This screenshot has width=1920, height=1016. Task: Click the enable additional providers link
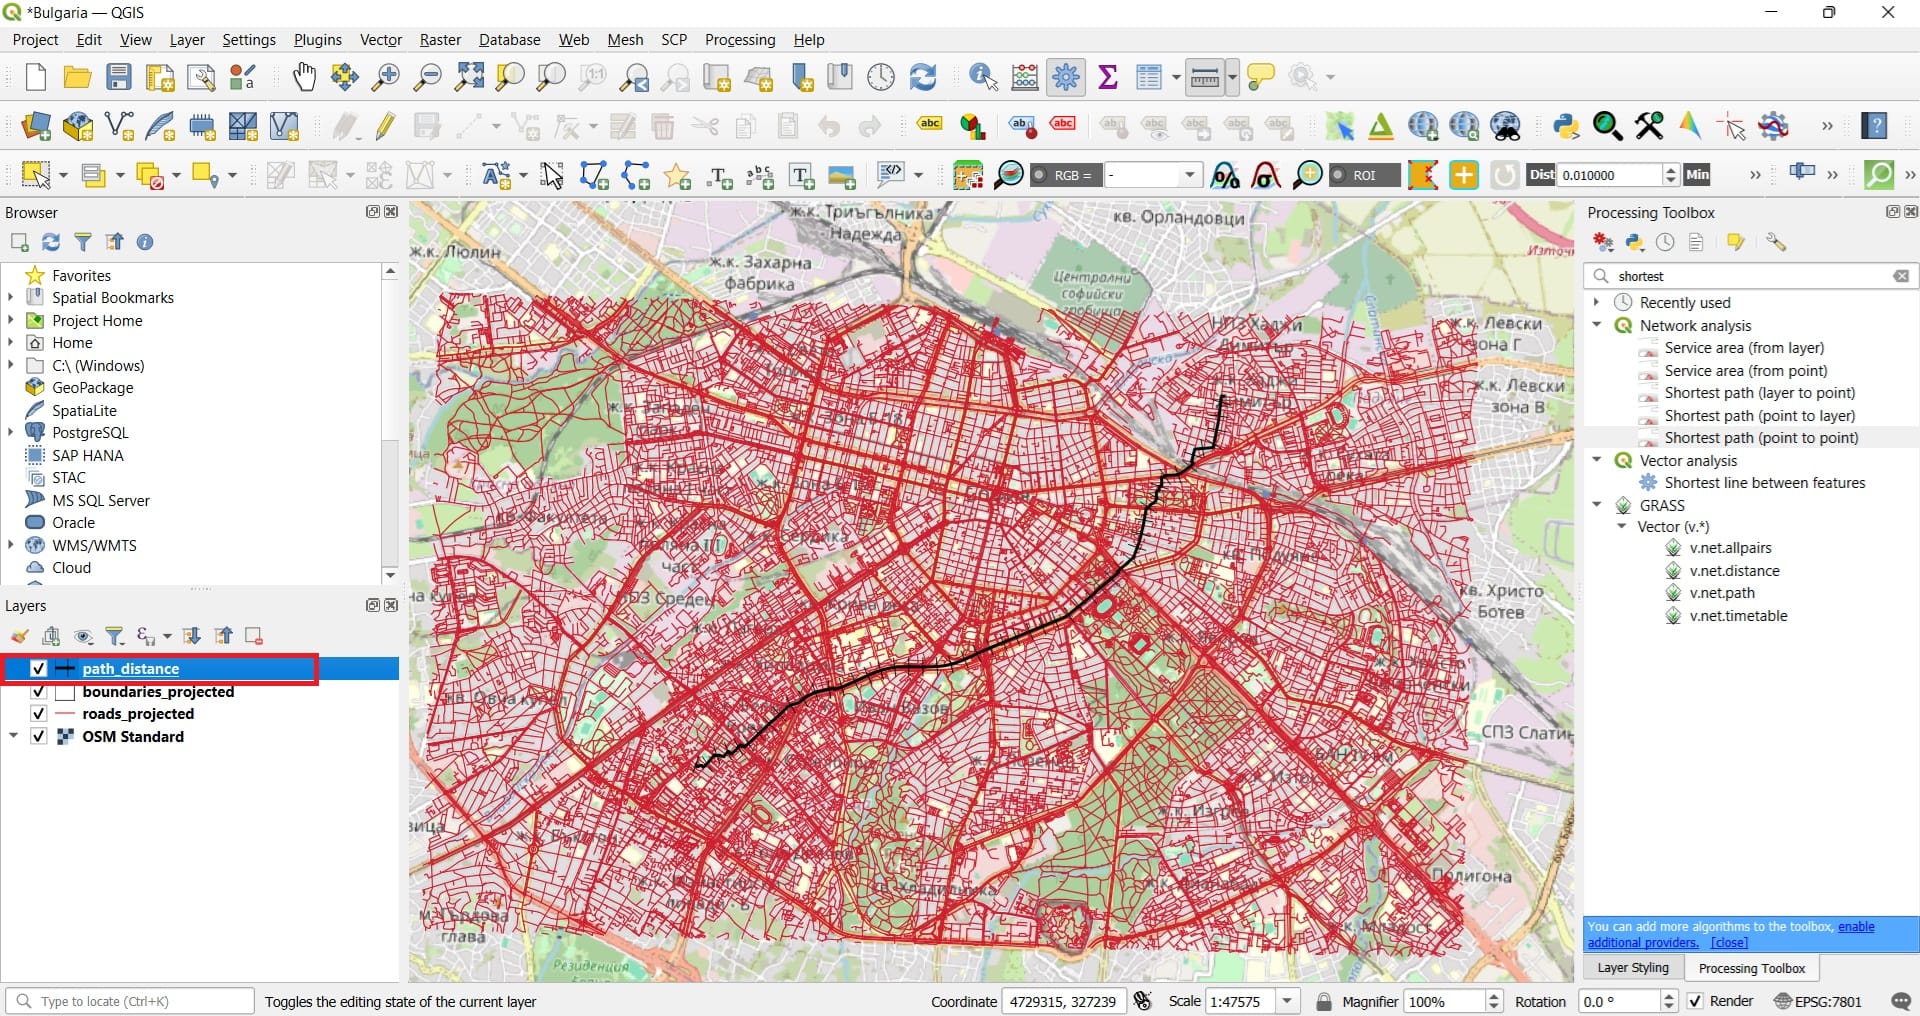click(1731, 935)
